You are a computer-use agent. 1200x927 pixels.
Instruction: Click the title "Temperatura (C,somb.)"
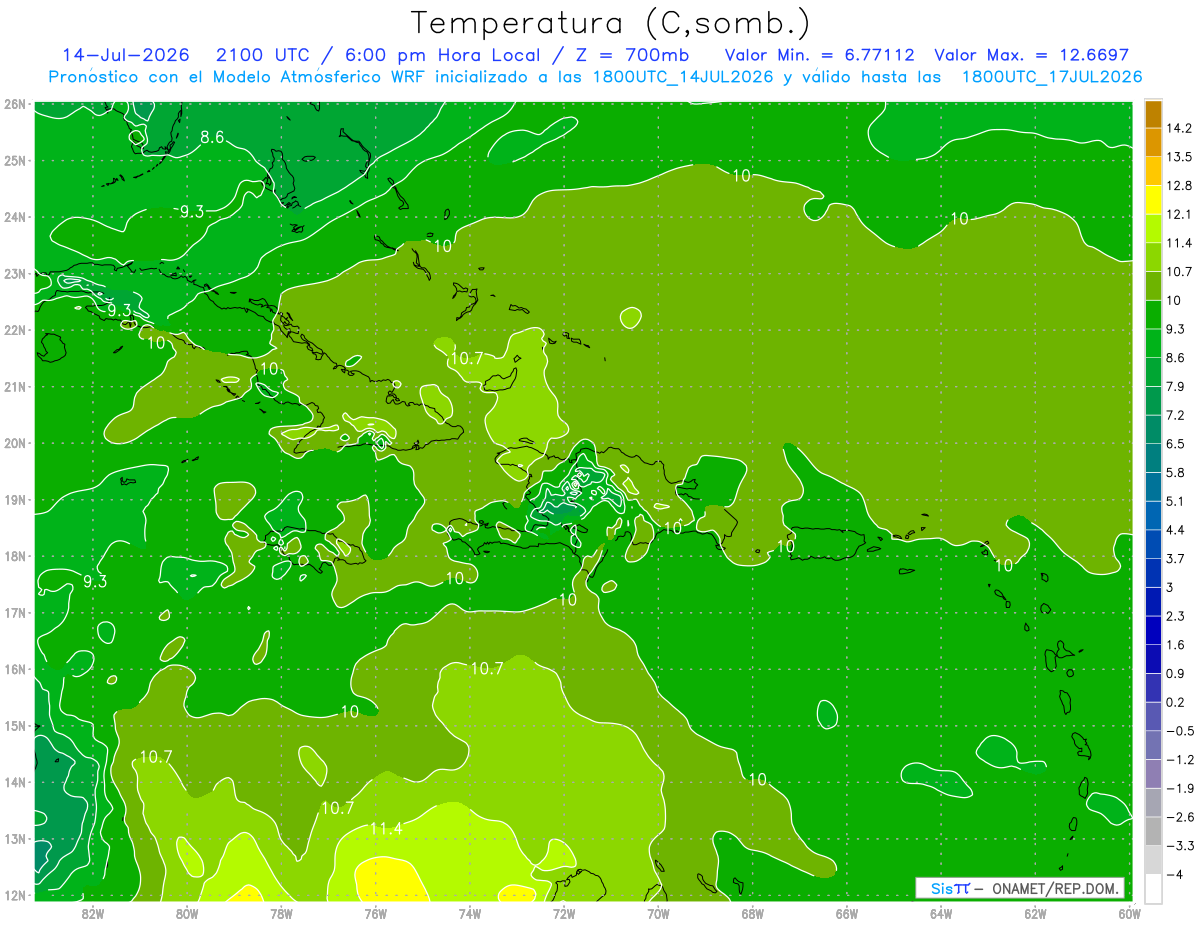[x=611, y=23]
